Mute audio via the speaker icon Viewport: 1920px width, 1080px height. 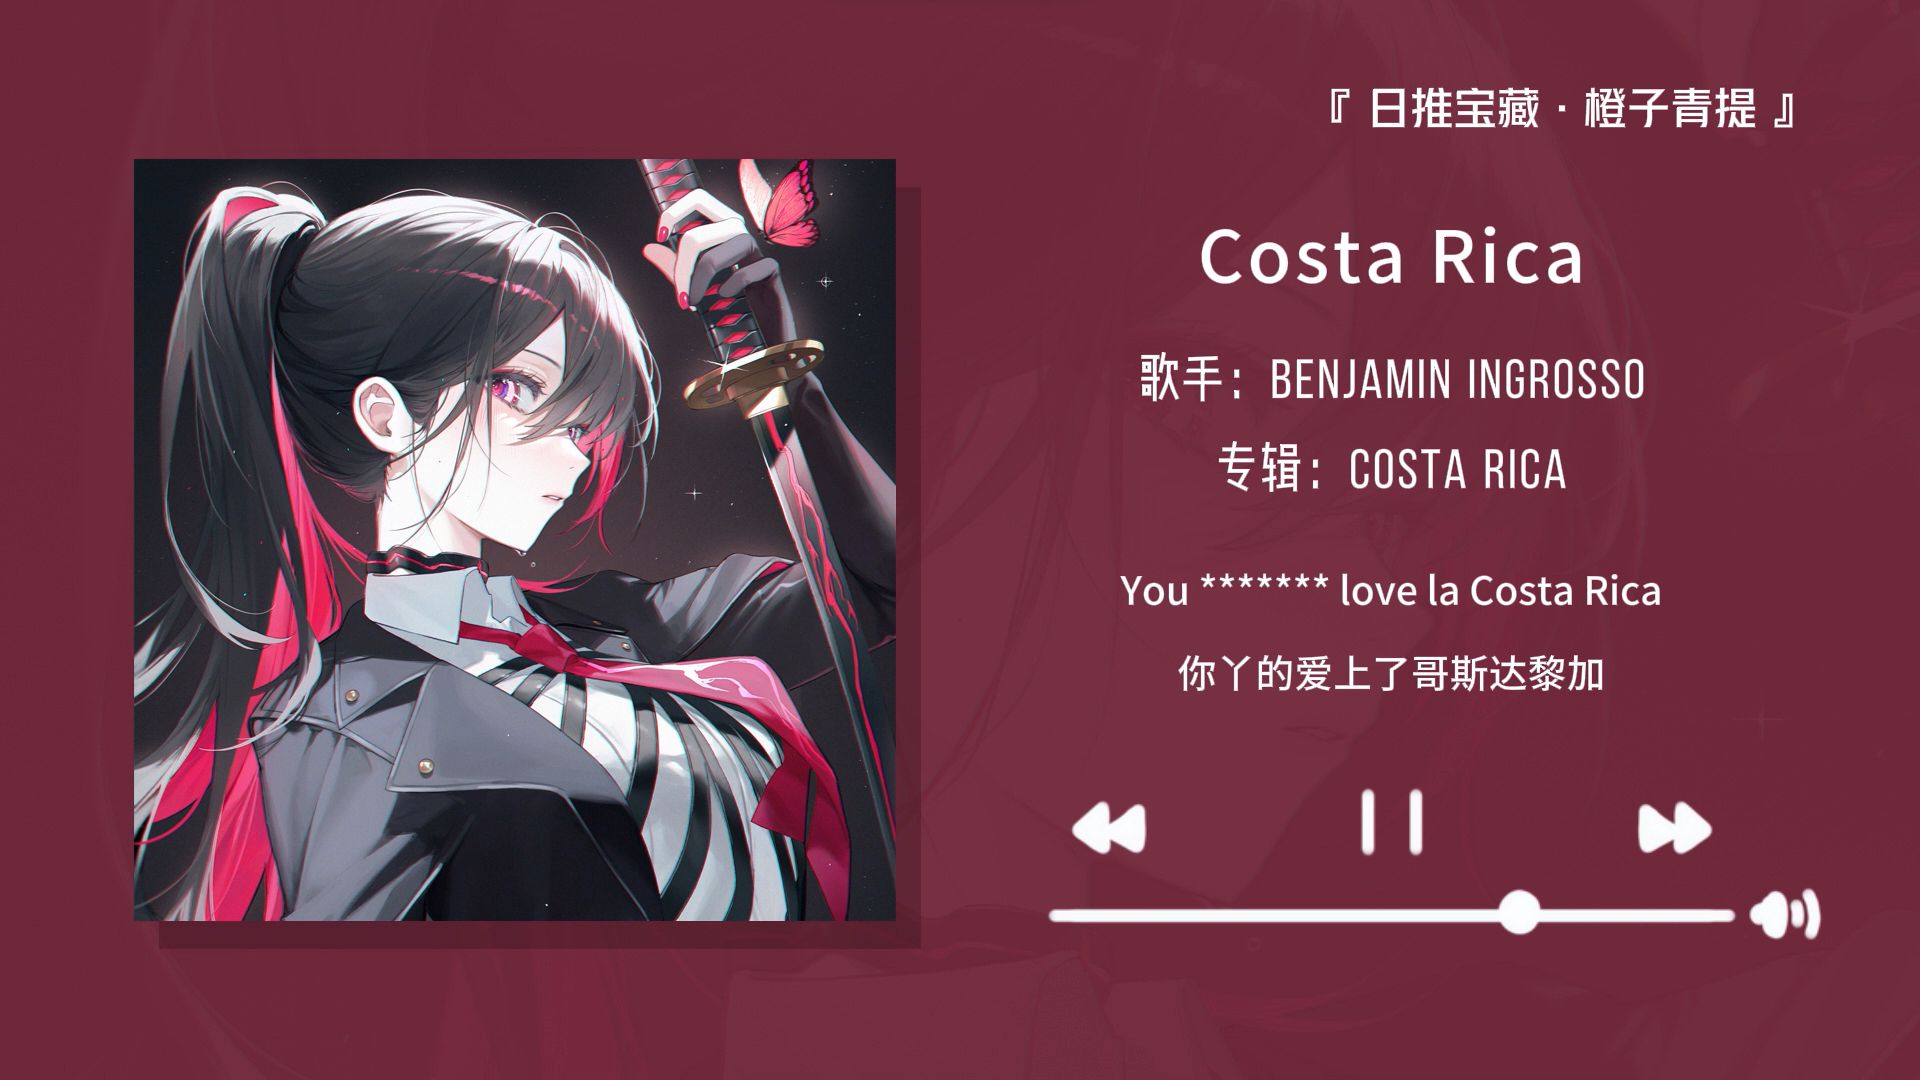click(1785, 915)
